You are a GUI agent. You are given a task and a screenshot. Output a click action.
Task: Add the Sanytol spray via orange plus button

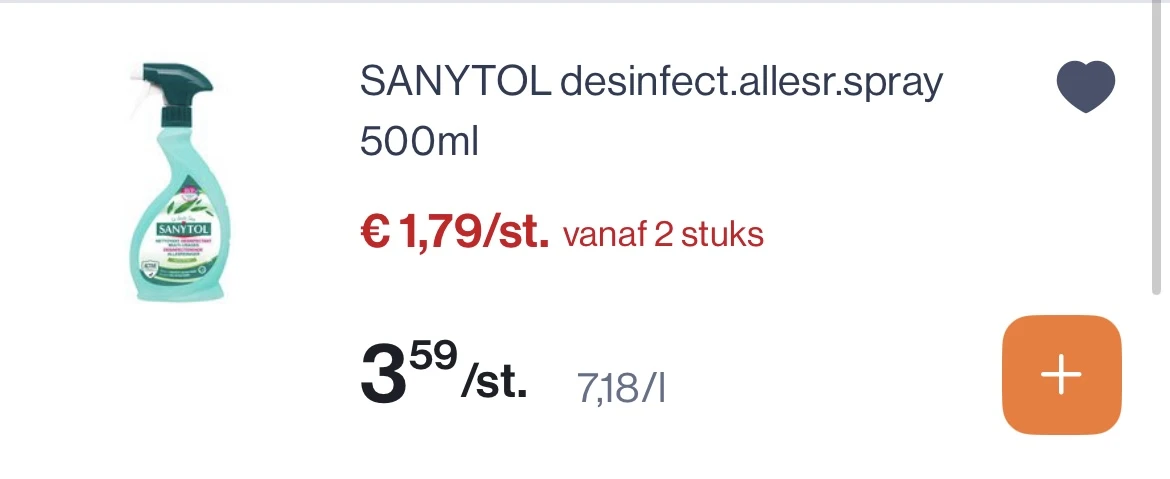point(1061,375)
